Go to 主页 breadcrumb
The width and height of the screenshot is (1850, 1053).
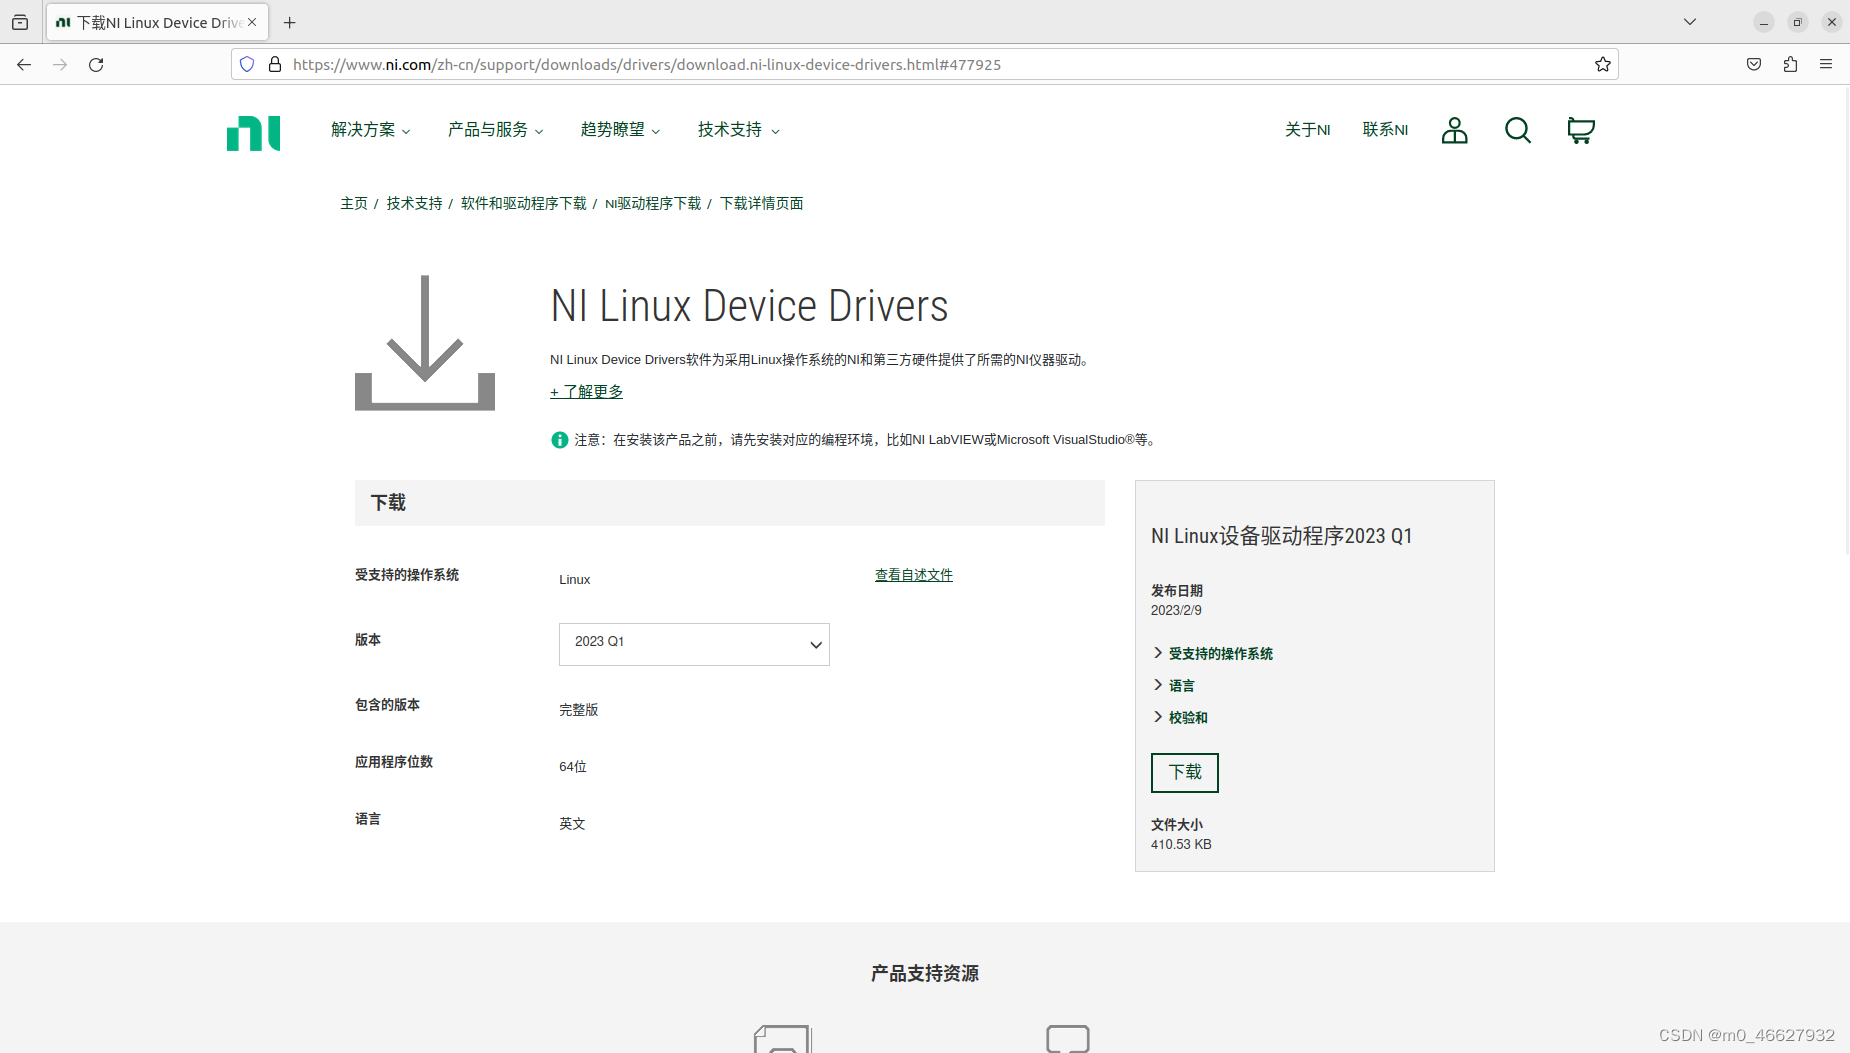click(354, 203)
